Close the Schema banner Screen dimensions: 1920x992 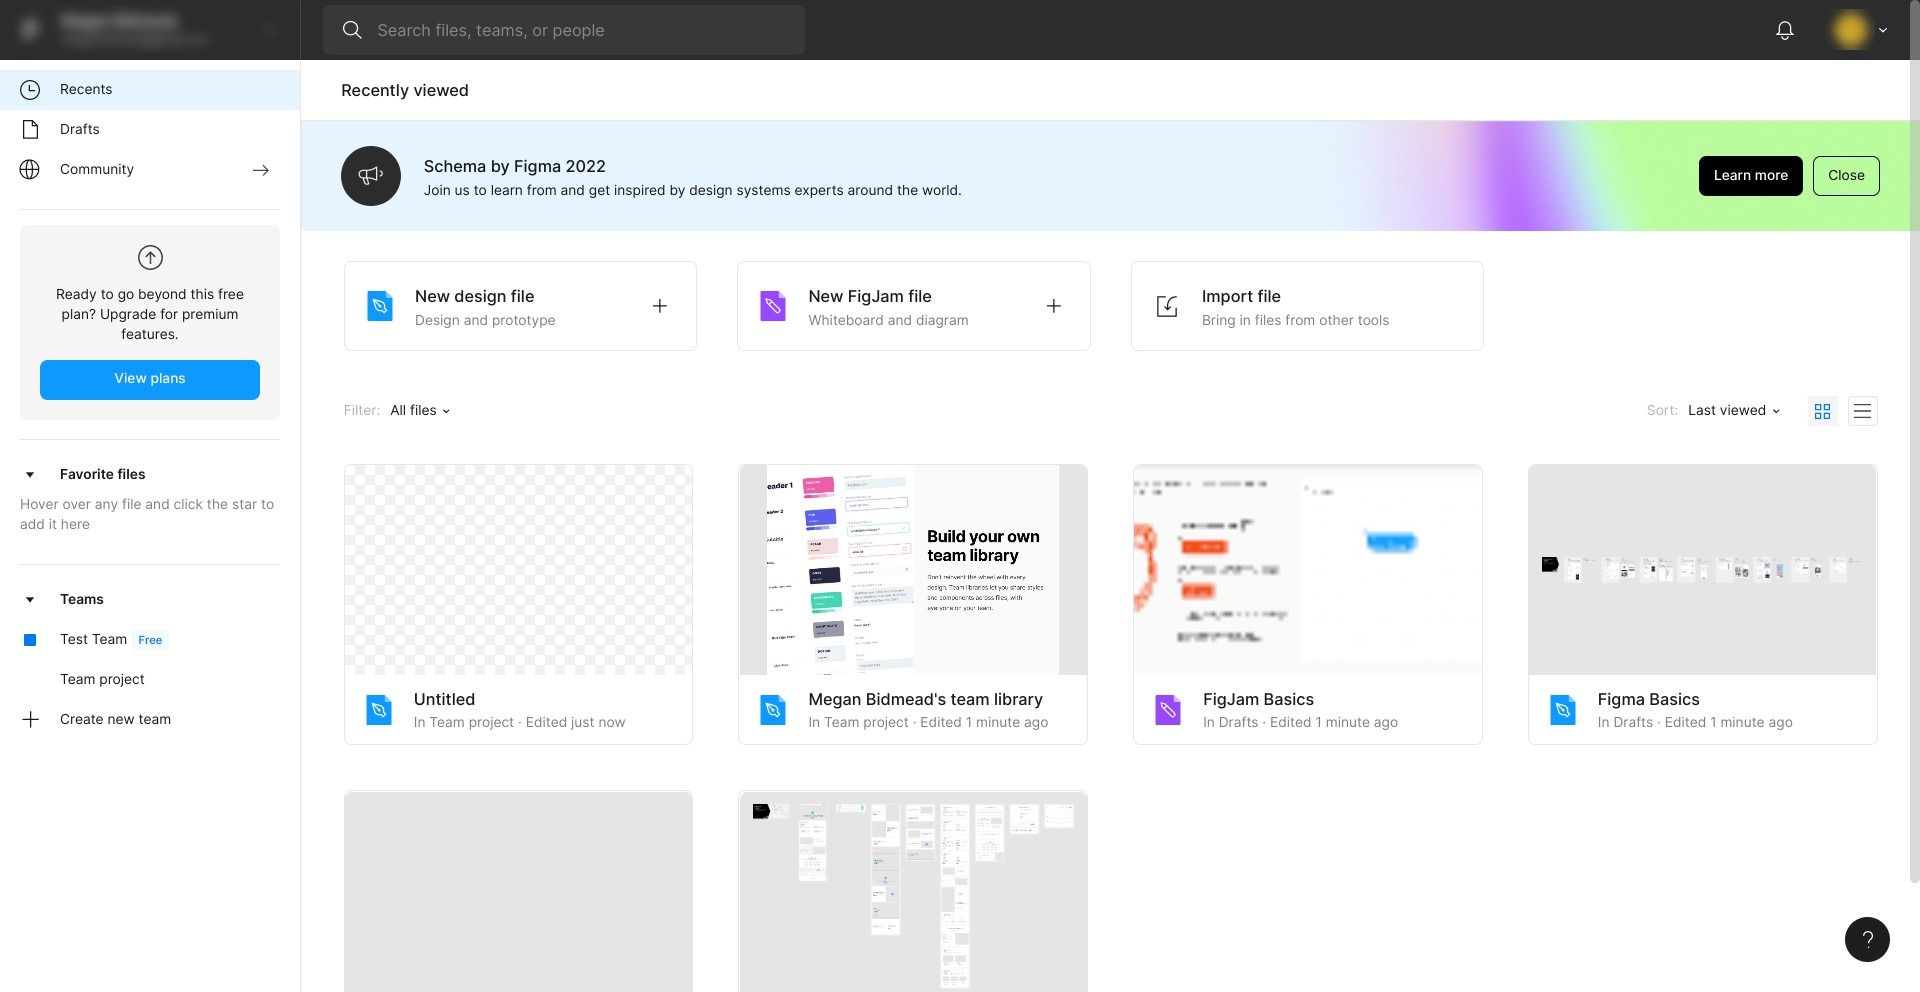pos(1846,176)
